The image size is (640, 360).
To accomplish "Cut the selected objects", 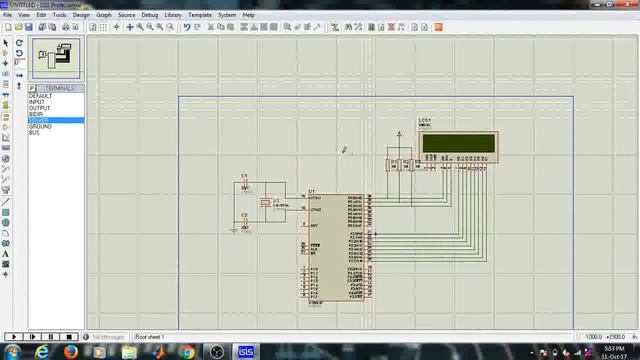I will pyautogui.click(x=211, y=27).
